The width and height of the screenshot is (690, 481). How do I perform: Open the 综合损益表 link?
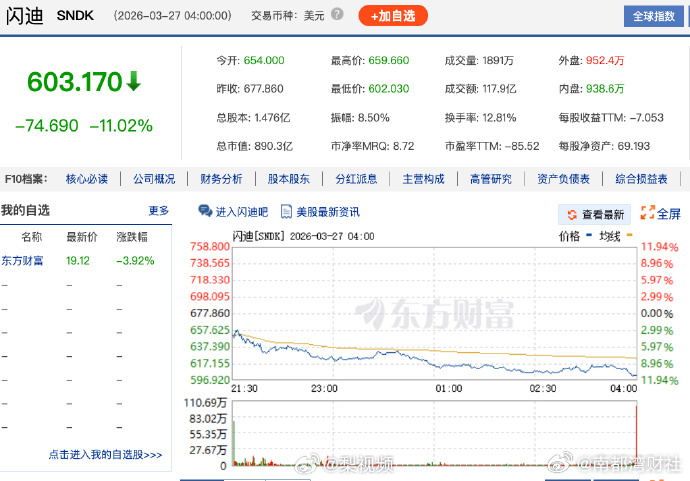tap(641, 179)
